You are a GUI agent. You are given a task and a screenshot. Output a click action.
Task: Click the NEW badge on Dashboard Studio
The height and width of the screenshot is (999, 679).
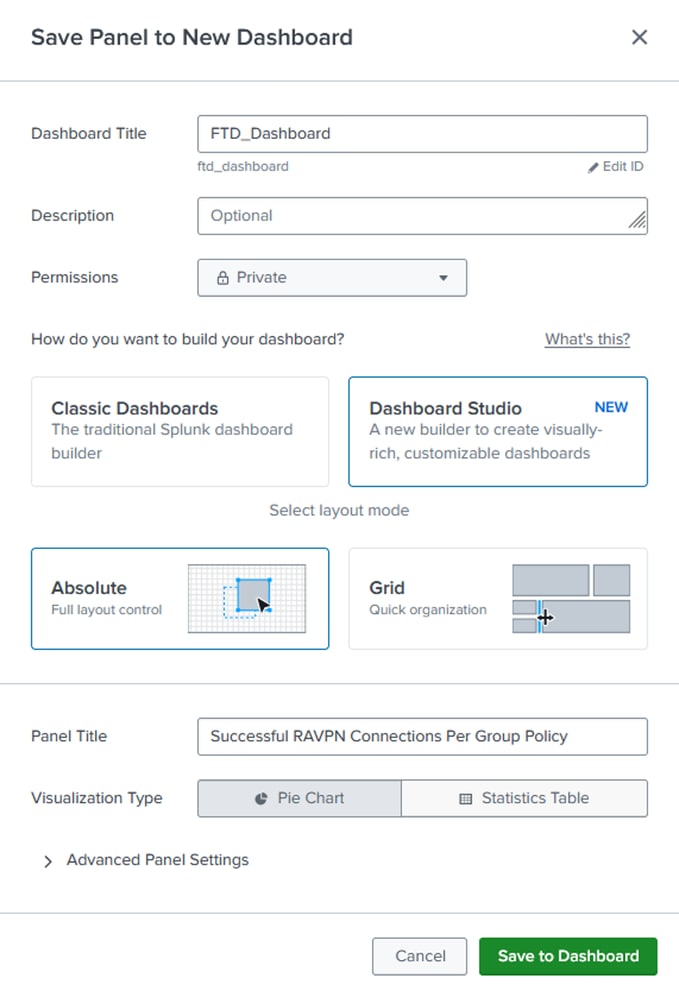pyautogui.click(x=611, y=407)
